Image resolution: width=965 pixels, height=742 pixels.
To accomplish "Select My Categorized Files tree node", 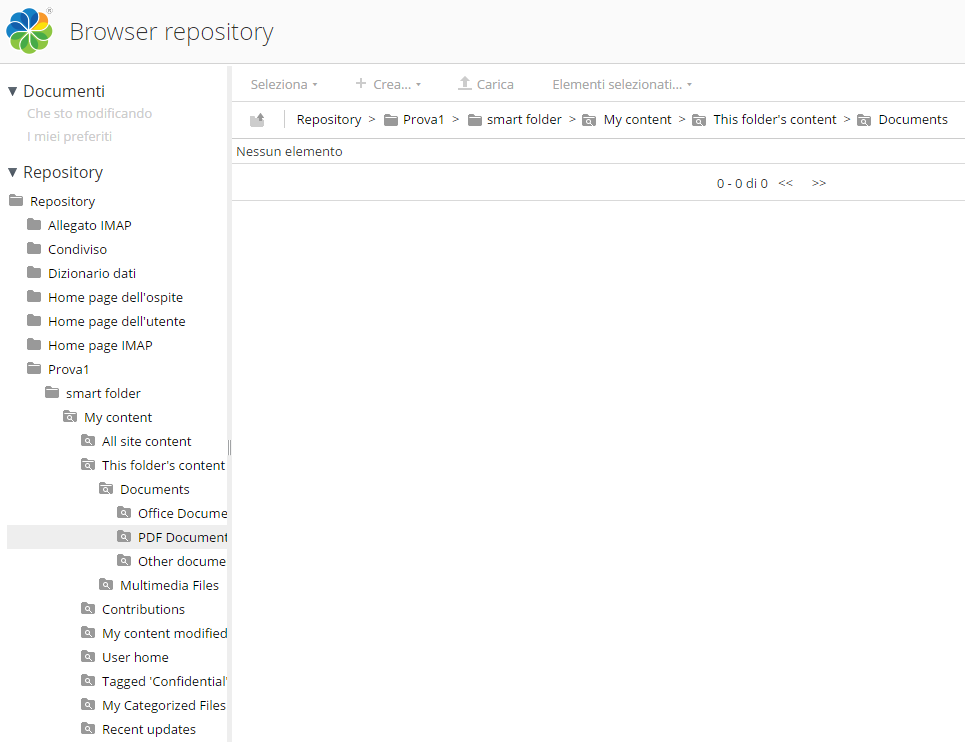I will point(164,705).
